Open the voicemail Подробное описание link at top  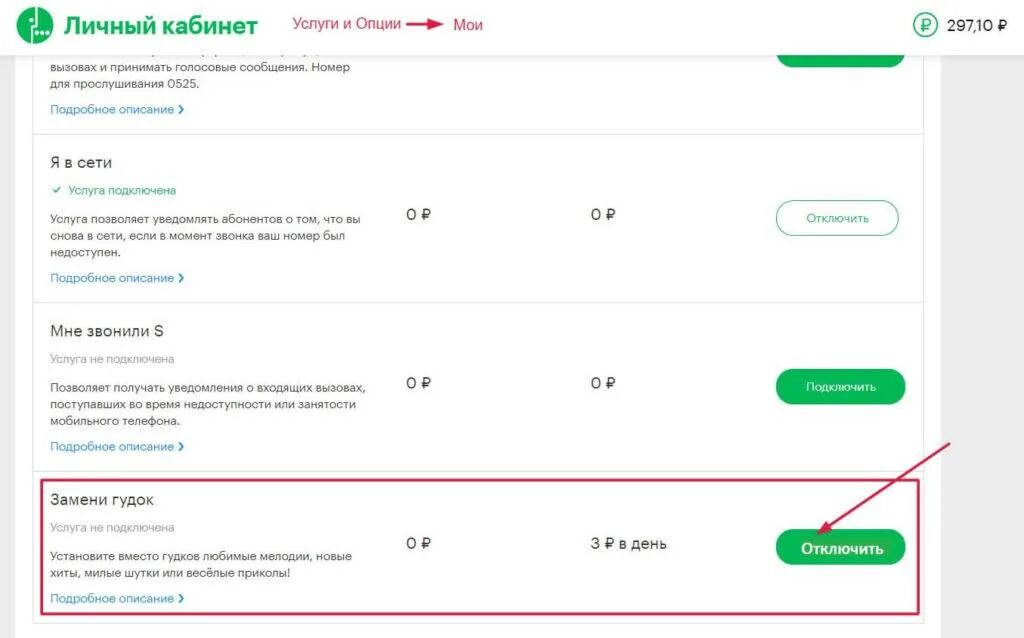coord(117,110)
